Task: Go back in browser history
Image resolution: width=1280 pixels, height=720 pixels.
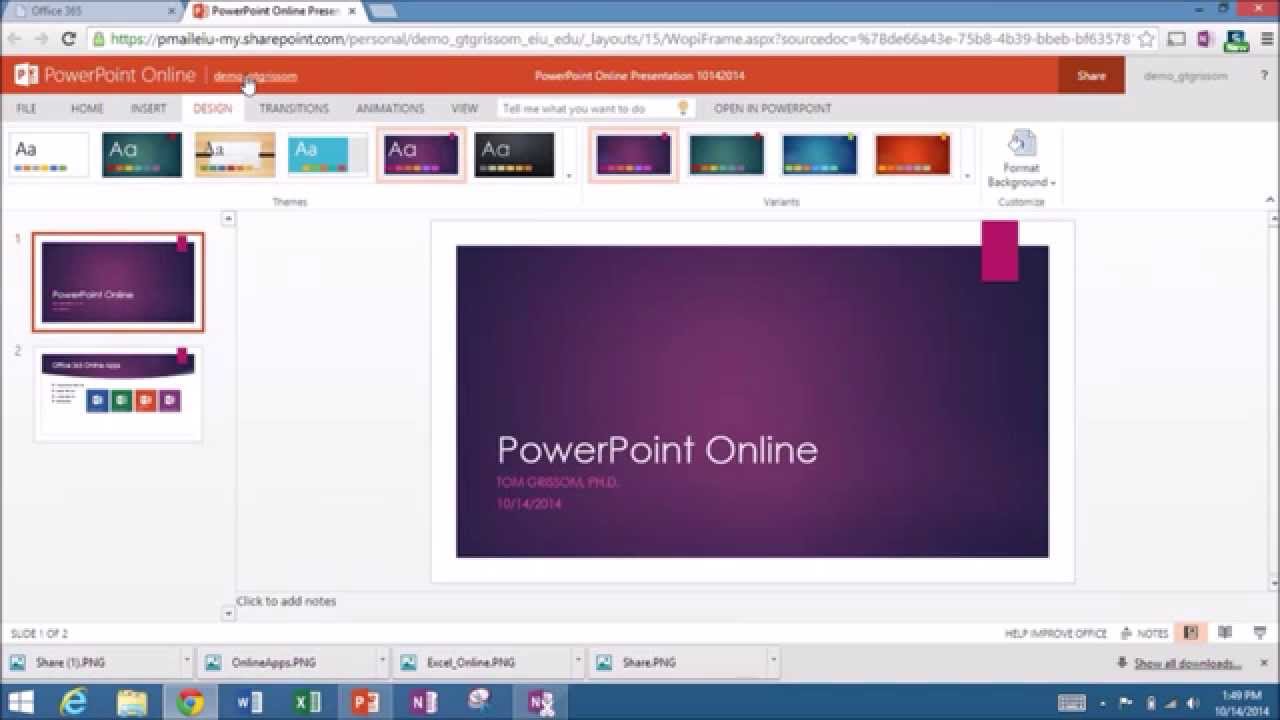Action: pos(14,39)
